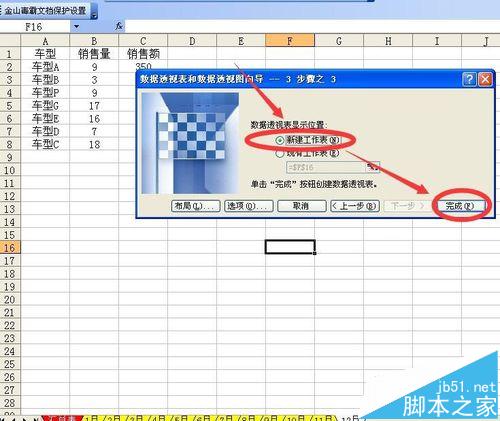Click cell 车型C
Screen dimensions: 500x421
(x=45, y=144)
